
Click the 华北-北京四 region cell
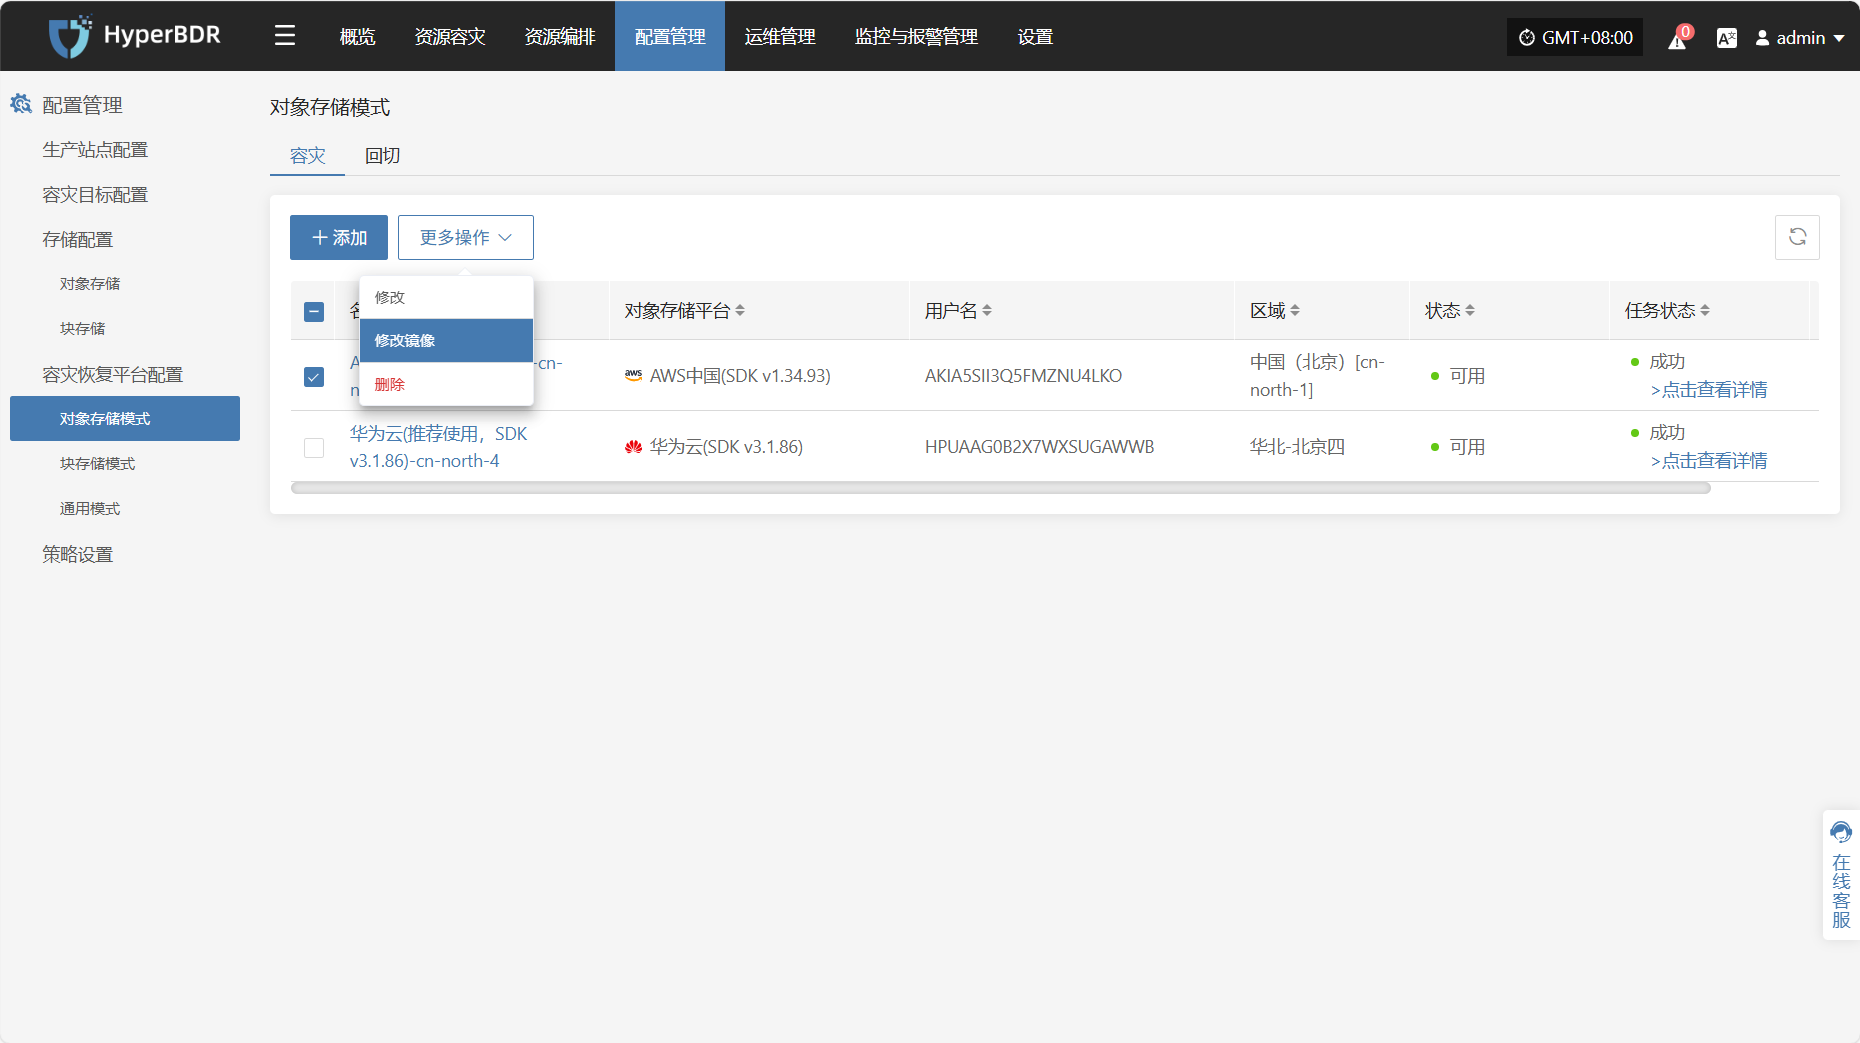[1297, 447]
